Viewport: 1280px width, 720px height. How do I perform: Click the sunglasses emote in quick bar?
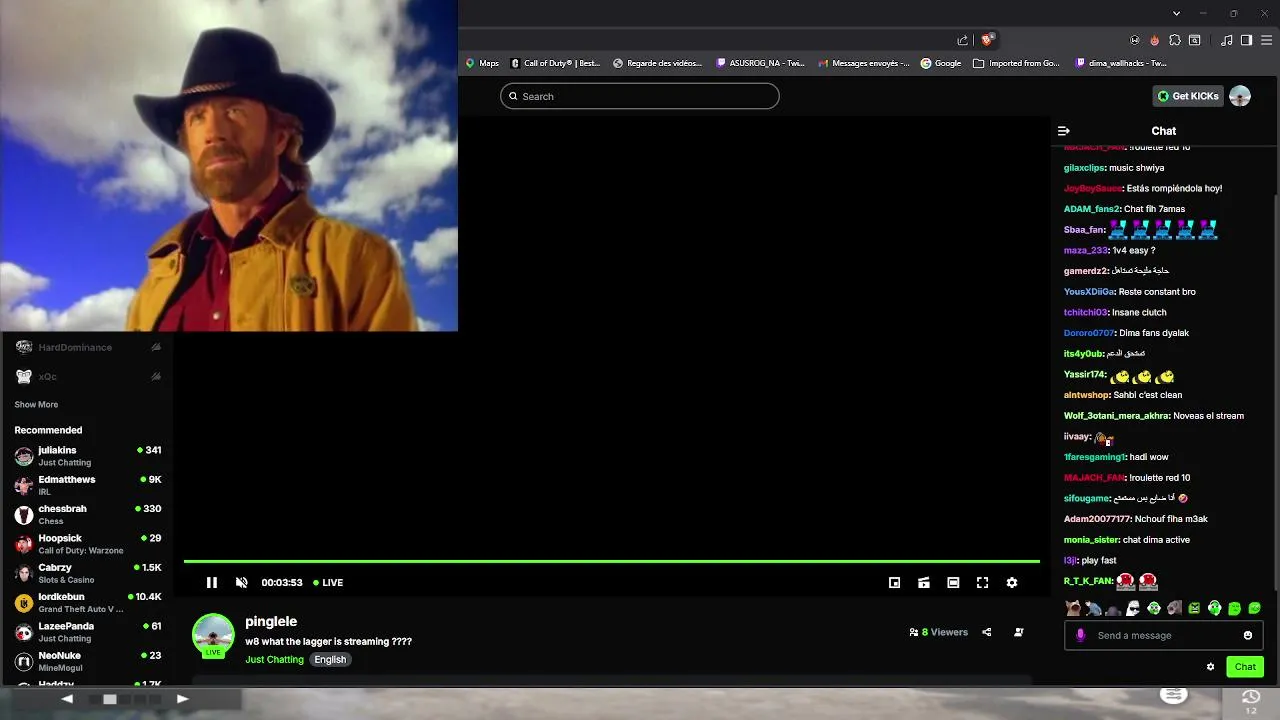tap(1133, 608)
